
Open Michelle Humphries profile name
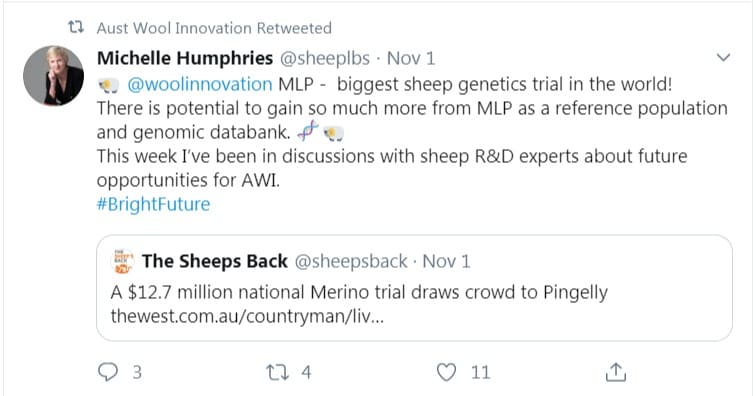(x=185, y=58)
